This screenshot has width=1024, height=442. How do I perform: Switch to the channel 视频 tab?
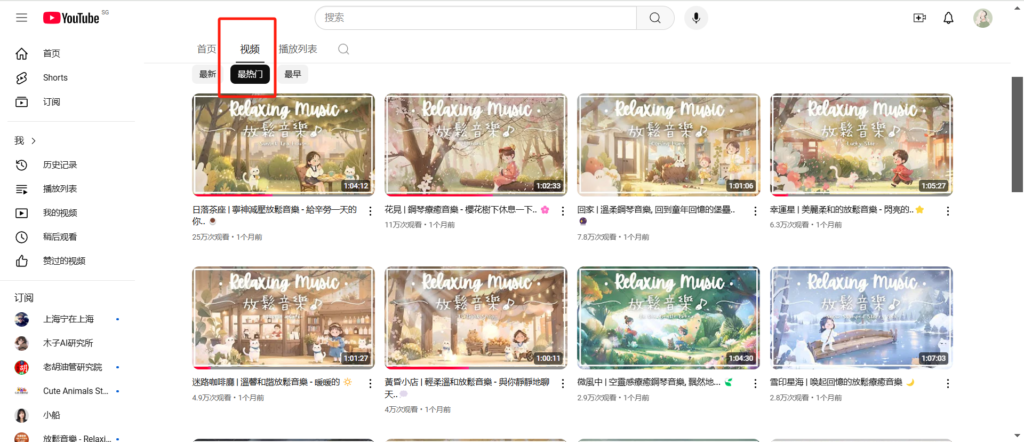tap(249, 49)
